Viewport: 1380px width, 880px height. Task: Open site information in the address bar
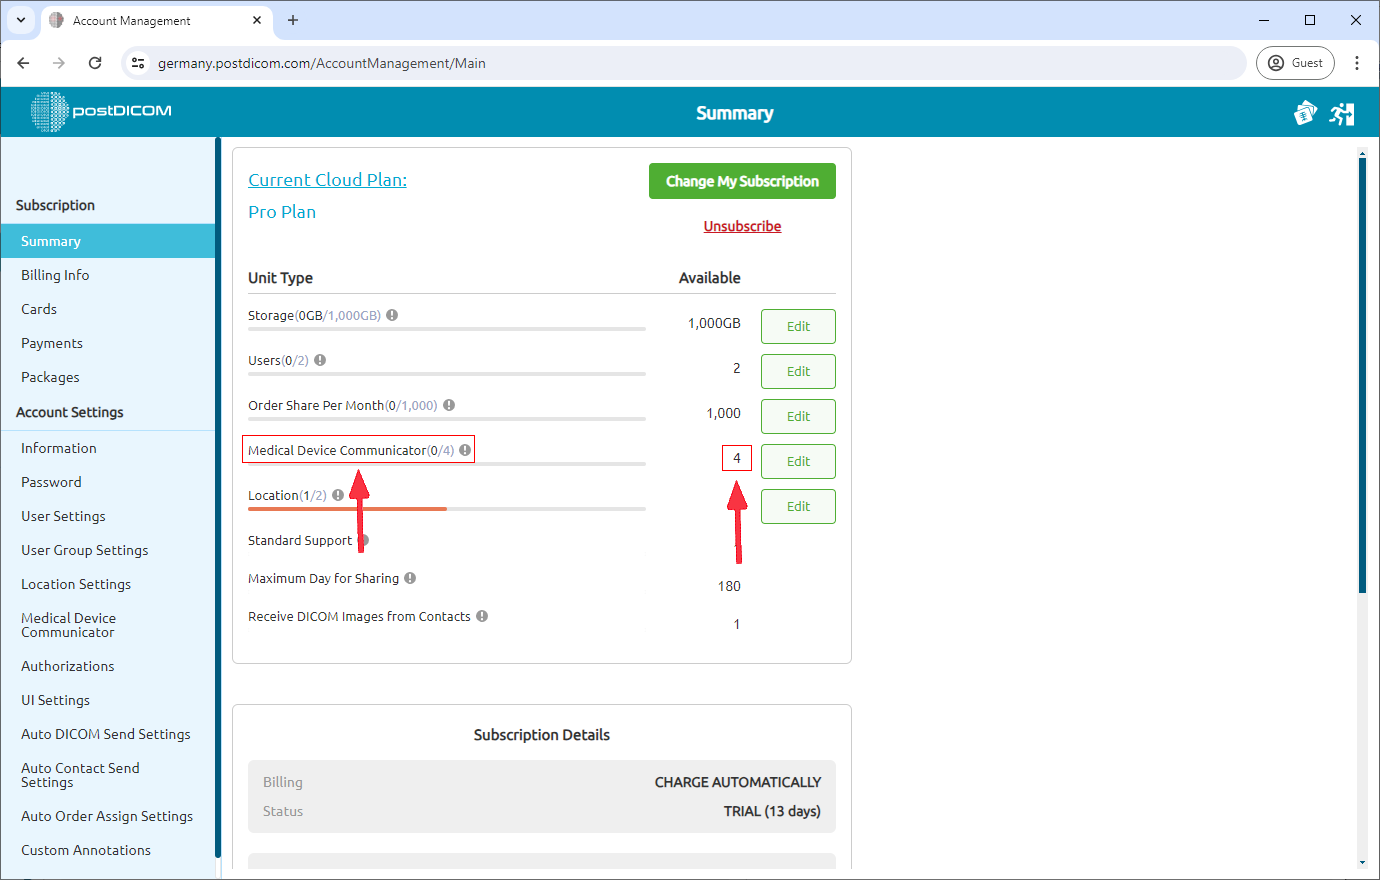[136, 62]
